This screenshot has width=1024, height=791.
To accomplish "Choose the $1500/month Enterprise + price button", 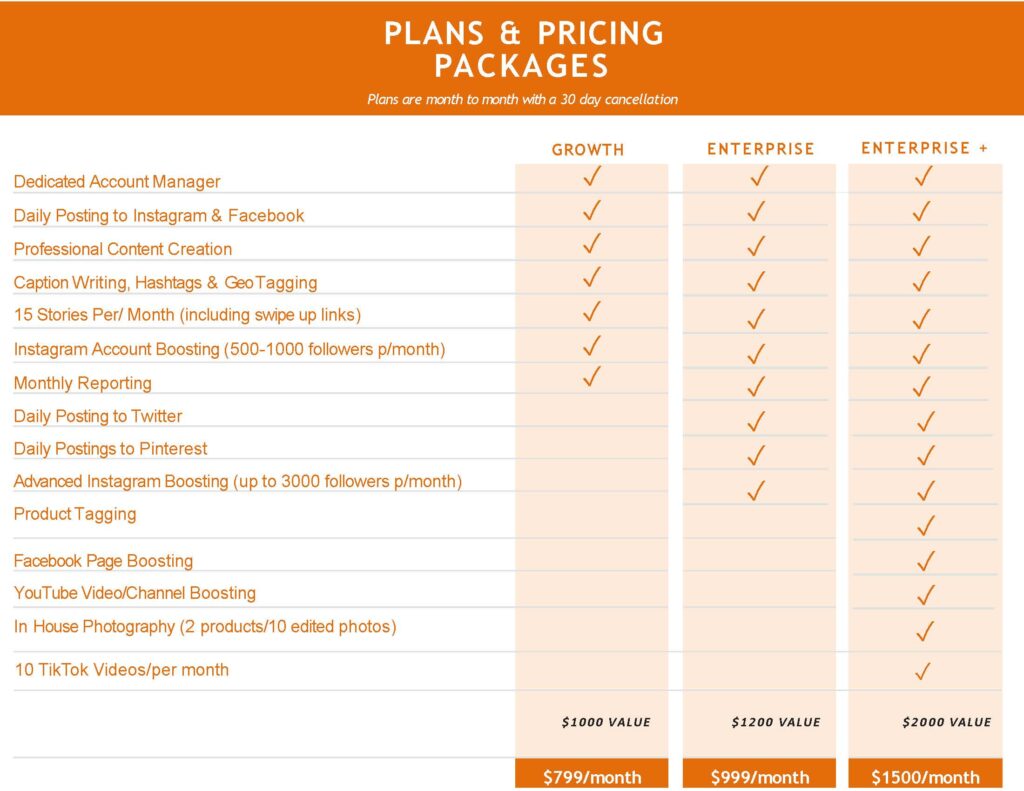I will (x=925, y=776).
